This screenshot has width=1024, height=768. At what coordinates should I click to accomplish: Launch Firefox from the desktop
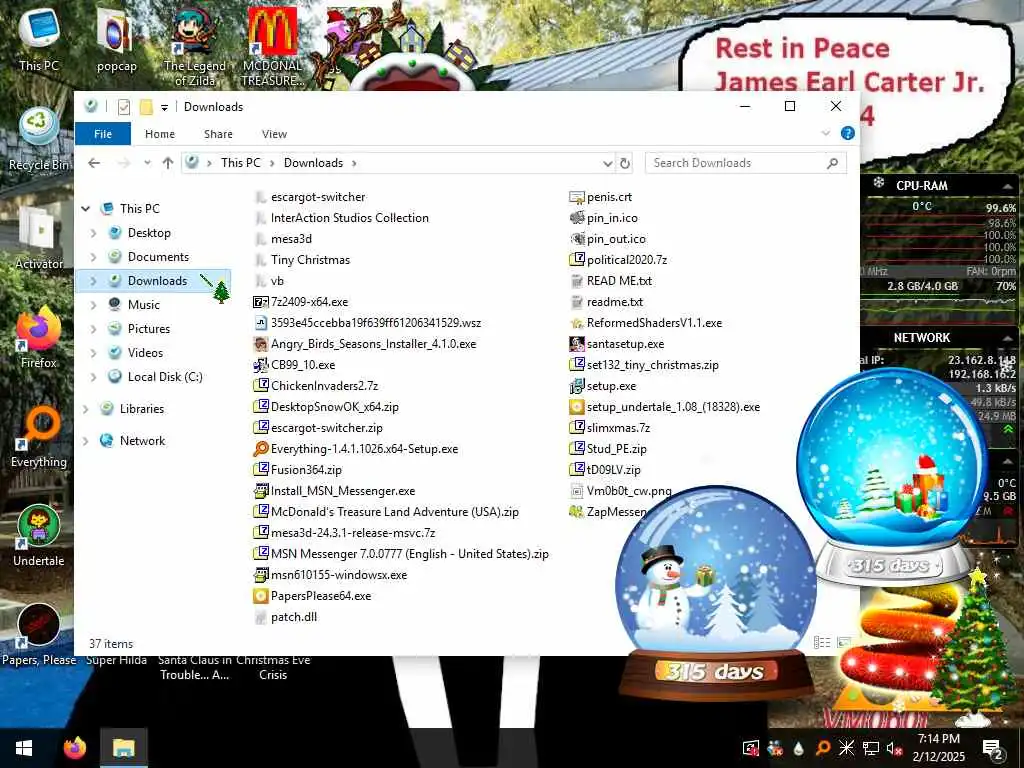(39, 338)
